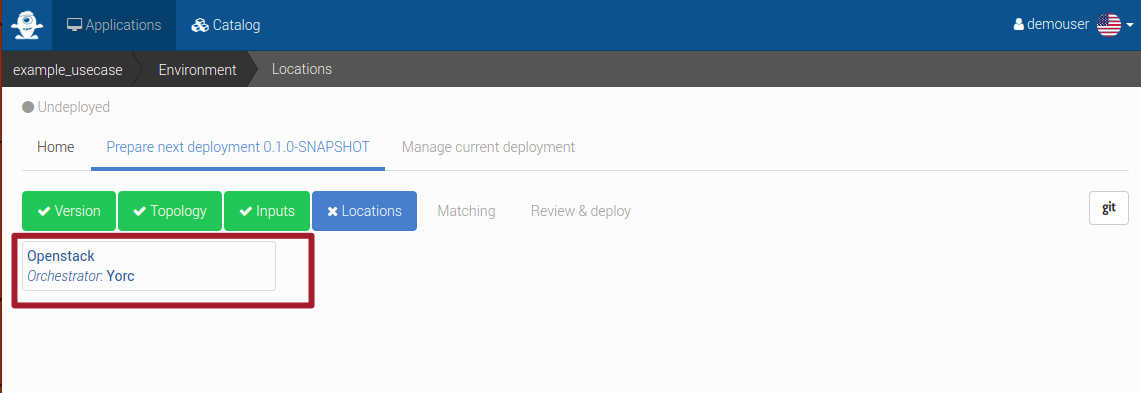Click the US flag language icon
The image size is (1141, 393).
coord(1108,25)
